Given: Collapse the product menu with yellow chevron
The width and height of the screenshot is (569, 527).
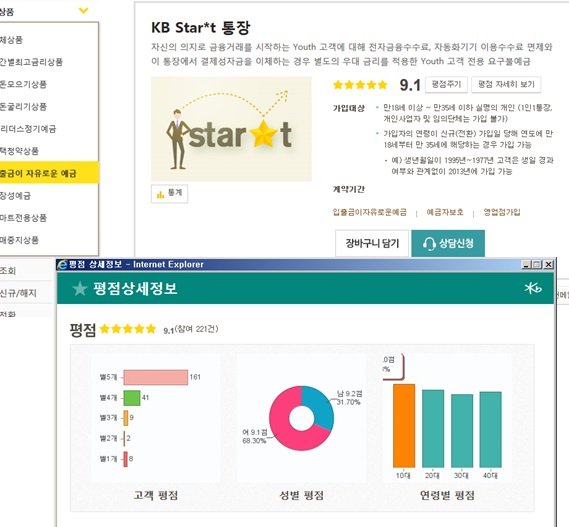Looking at the screenshot, I should [83, 11].
